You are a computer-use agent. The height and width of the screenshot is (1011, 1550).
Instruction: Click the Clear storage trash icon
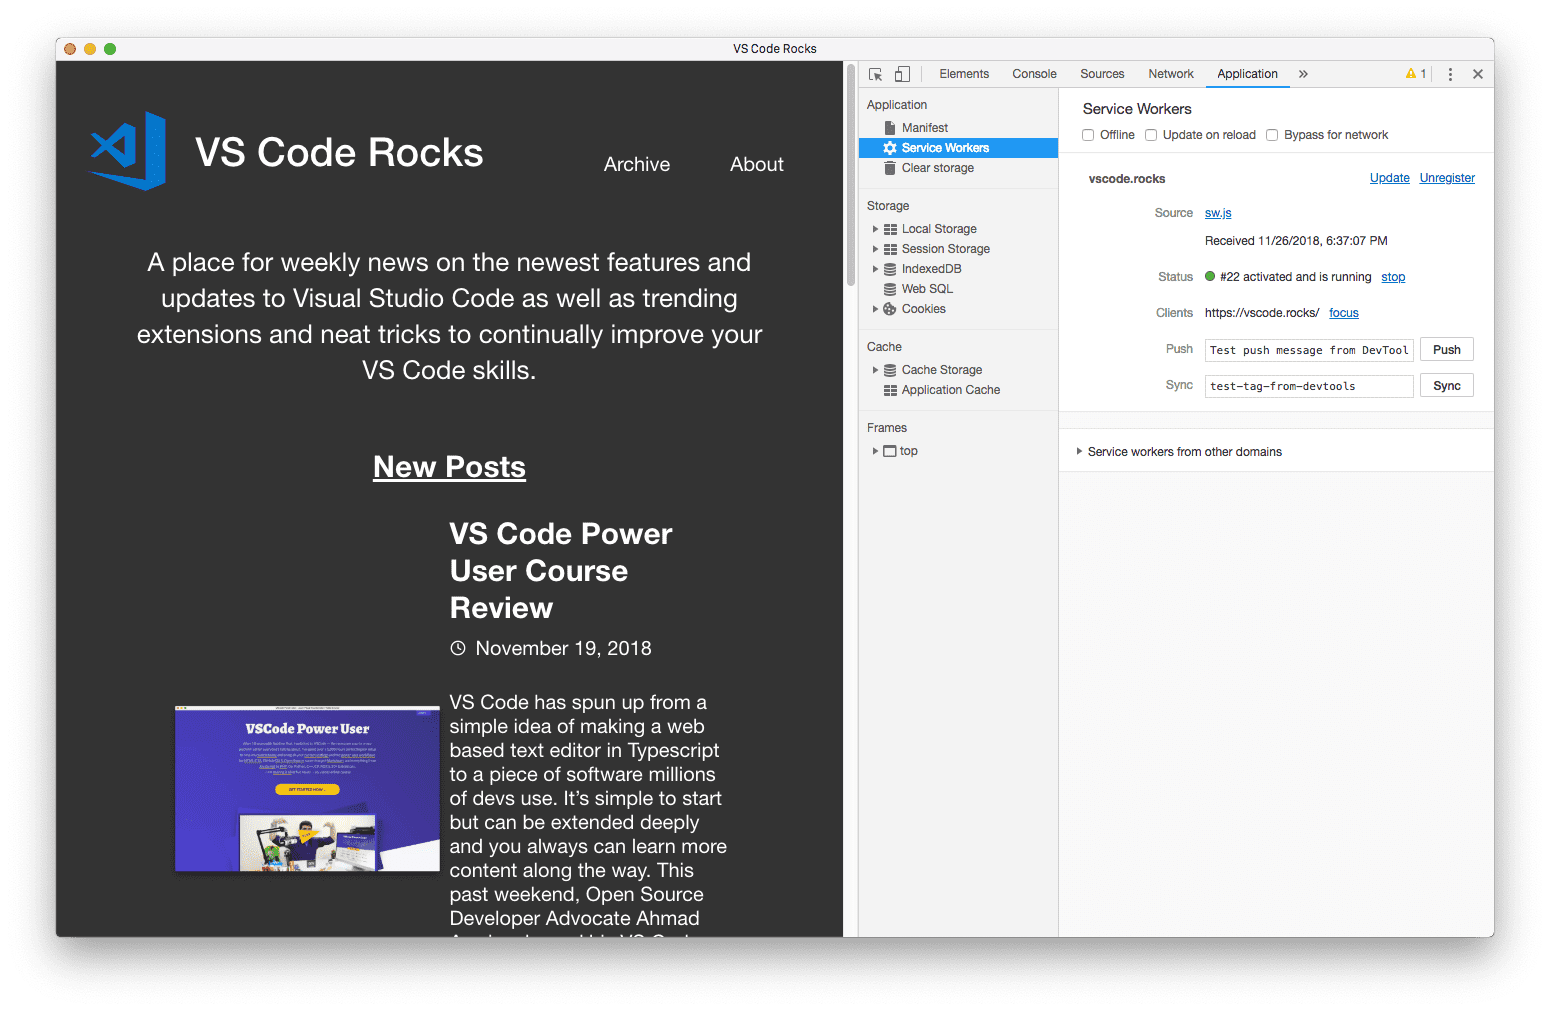coord(890,168)
